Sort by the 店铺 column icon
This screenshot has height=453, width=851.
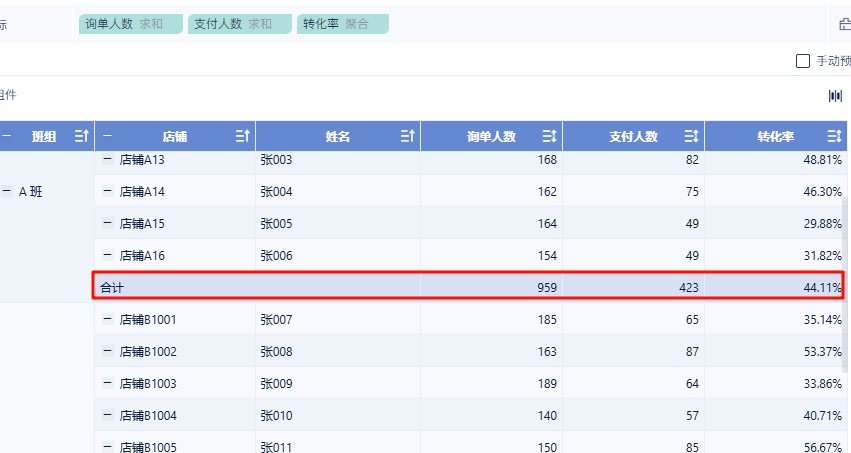[x=243, y=136]
